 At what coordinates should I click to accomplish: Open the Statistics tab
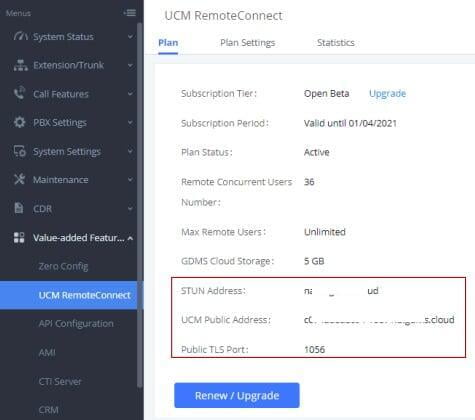[x=336, y=43]
